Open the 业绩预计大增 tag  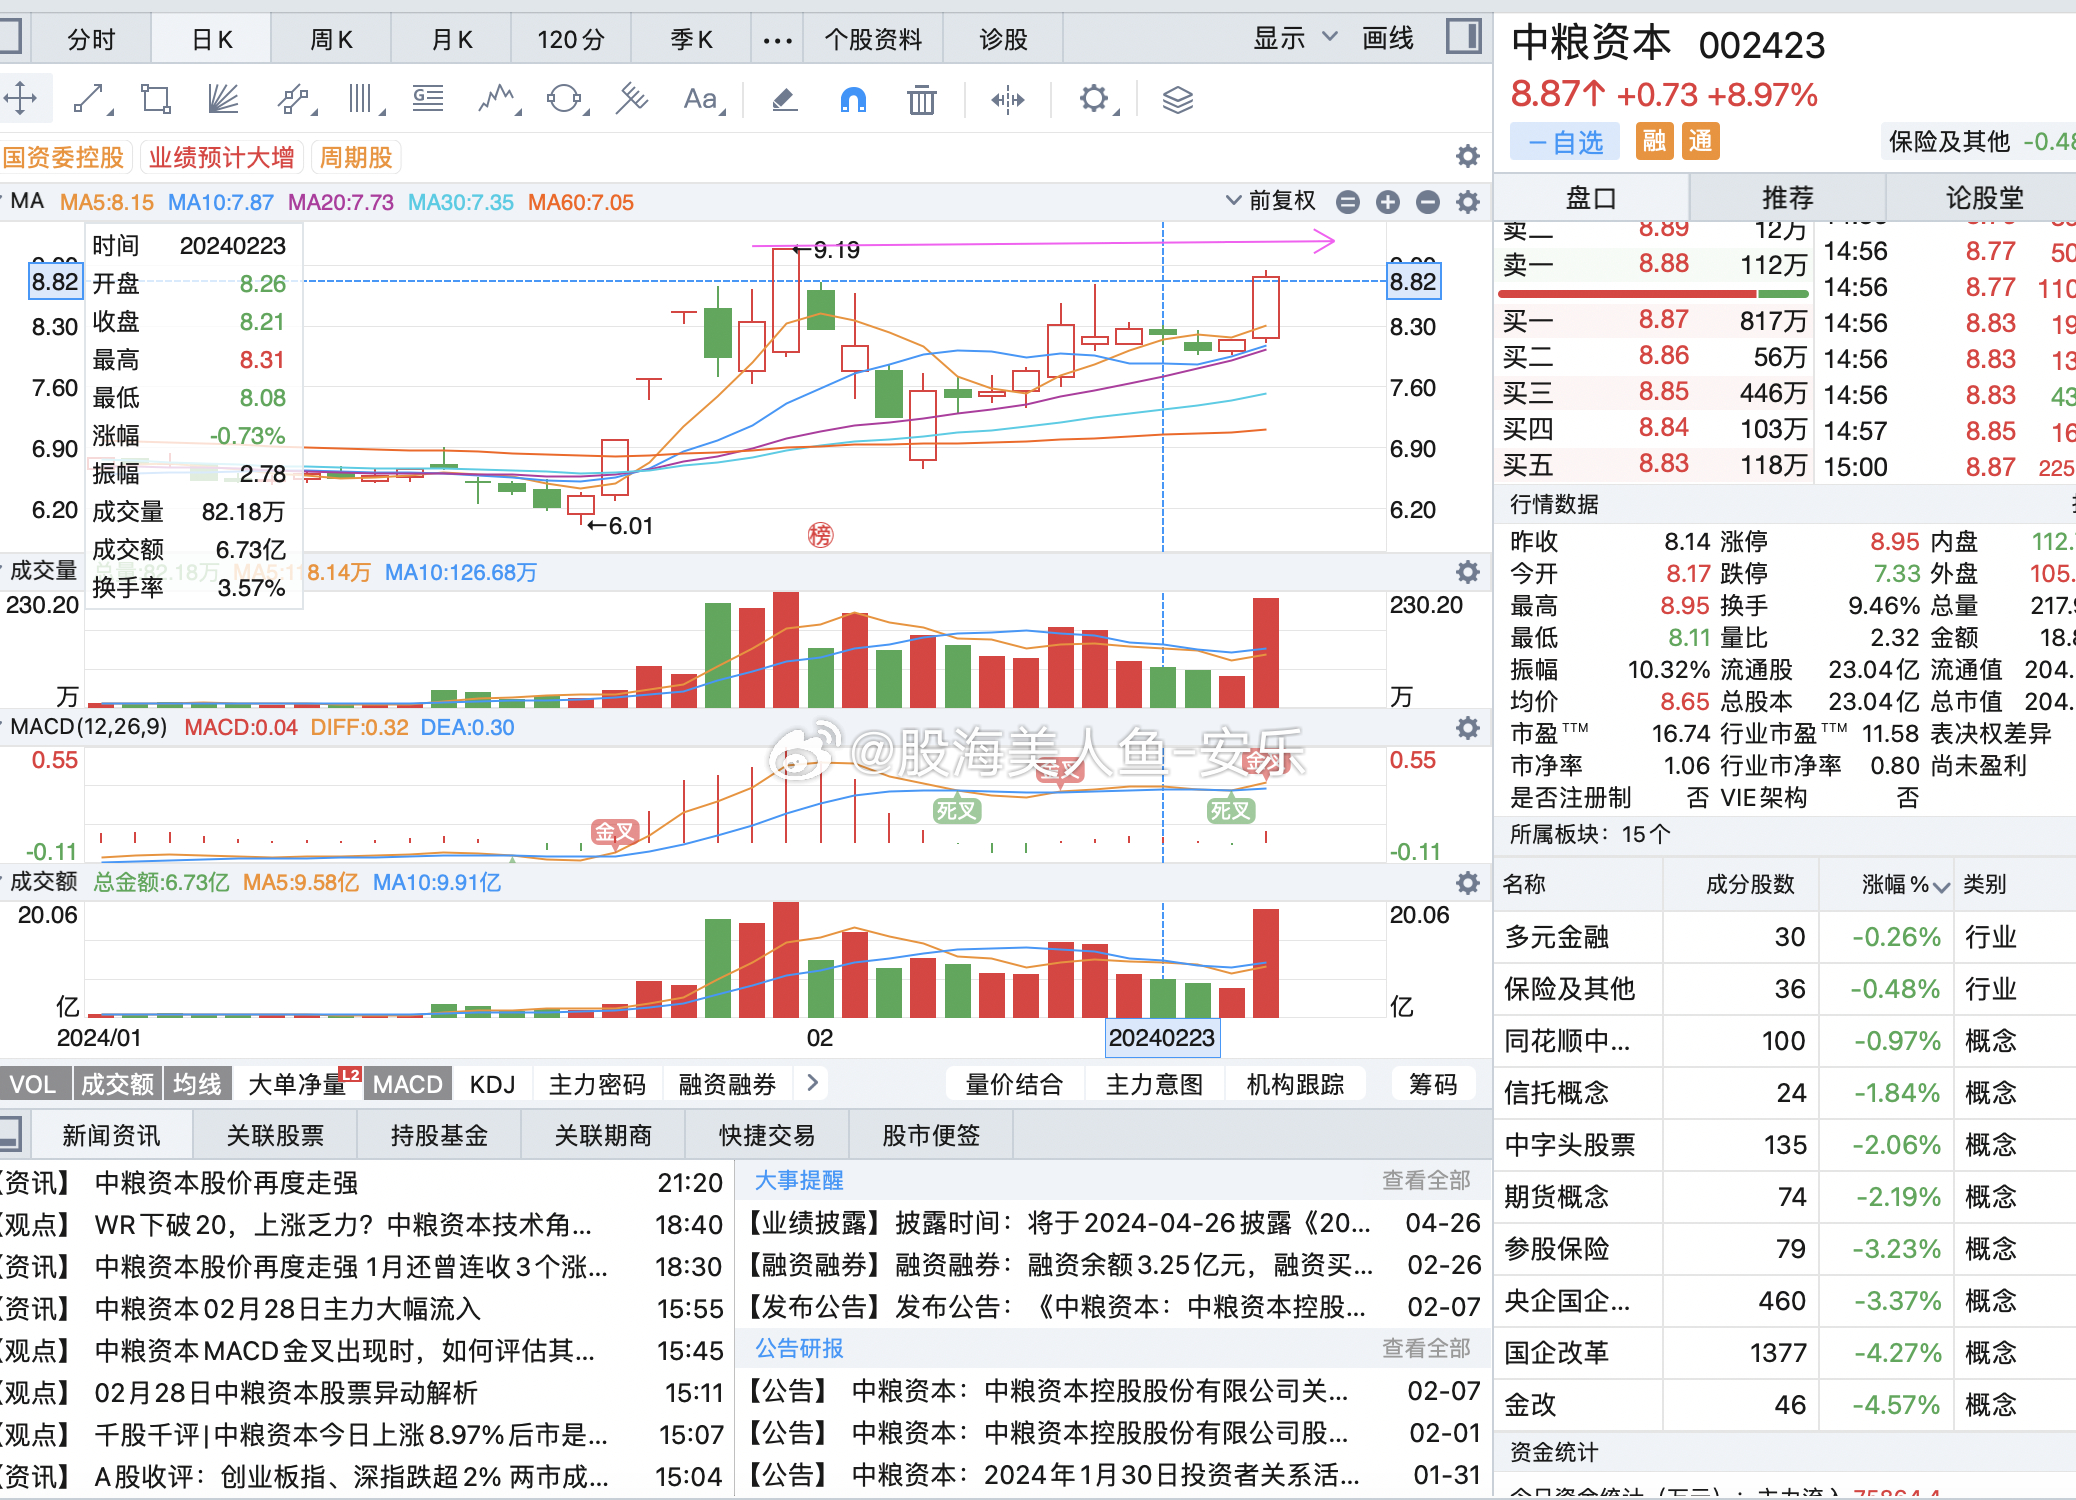click(x=221, y=157)
